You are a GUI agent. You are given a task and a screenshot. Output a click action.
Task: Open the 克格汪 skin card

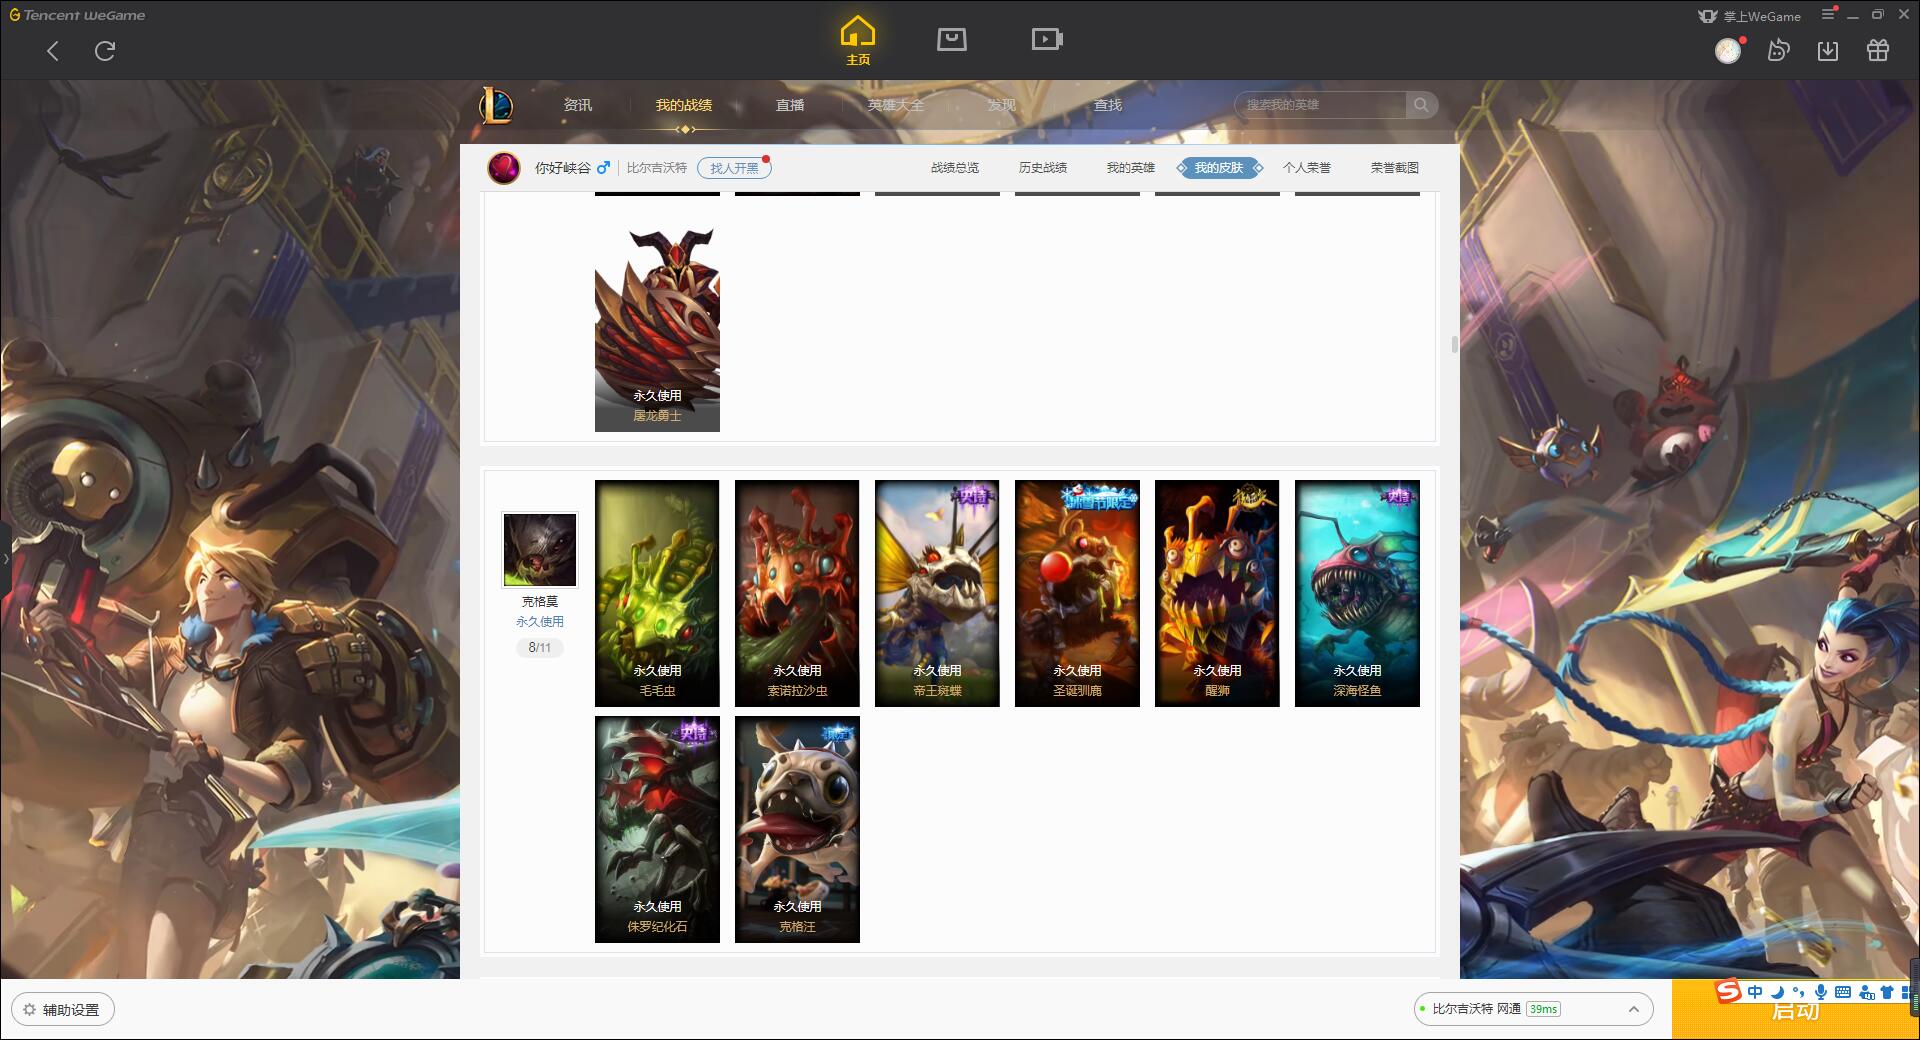797,829
